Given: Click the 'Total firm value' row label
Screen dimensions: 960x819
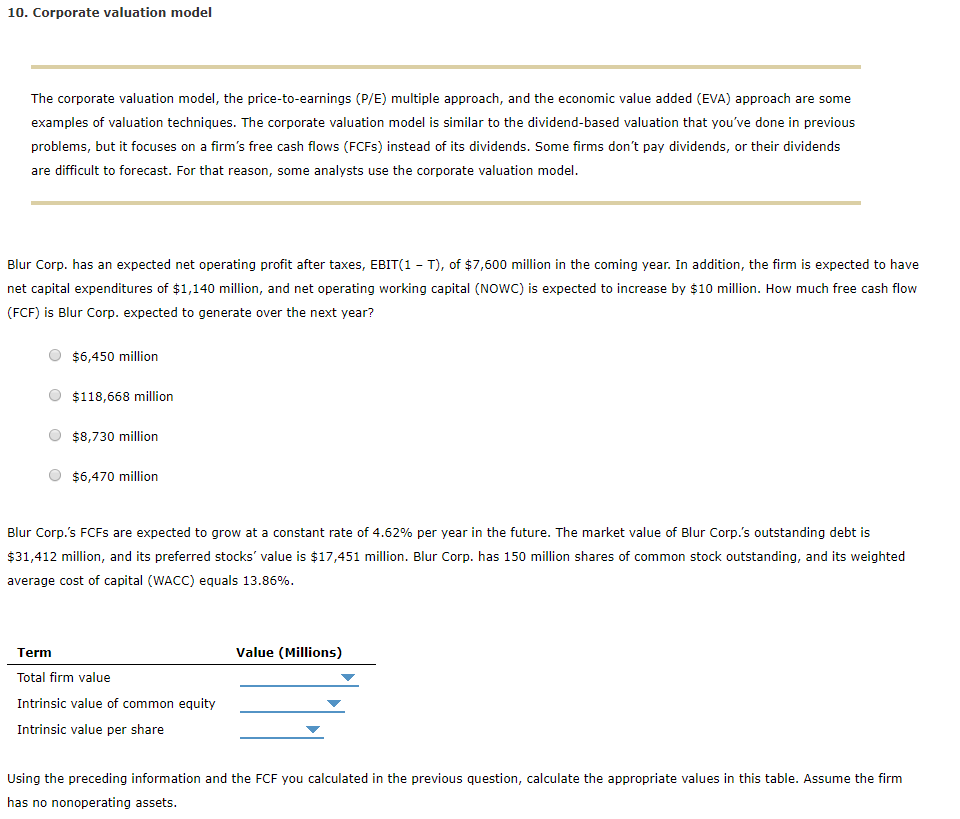Looking at the screenshot, I should point(64,678).
